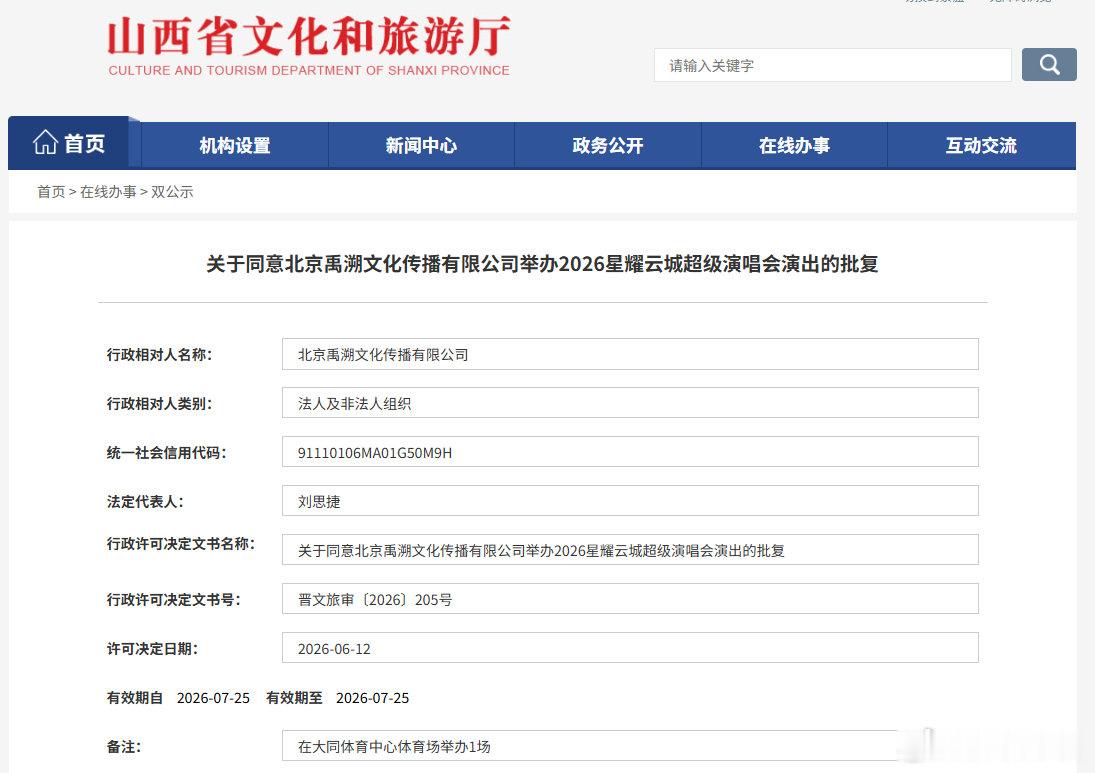Go to 首页 in the navigation bar

tap(68, 143)
